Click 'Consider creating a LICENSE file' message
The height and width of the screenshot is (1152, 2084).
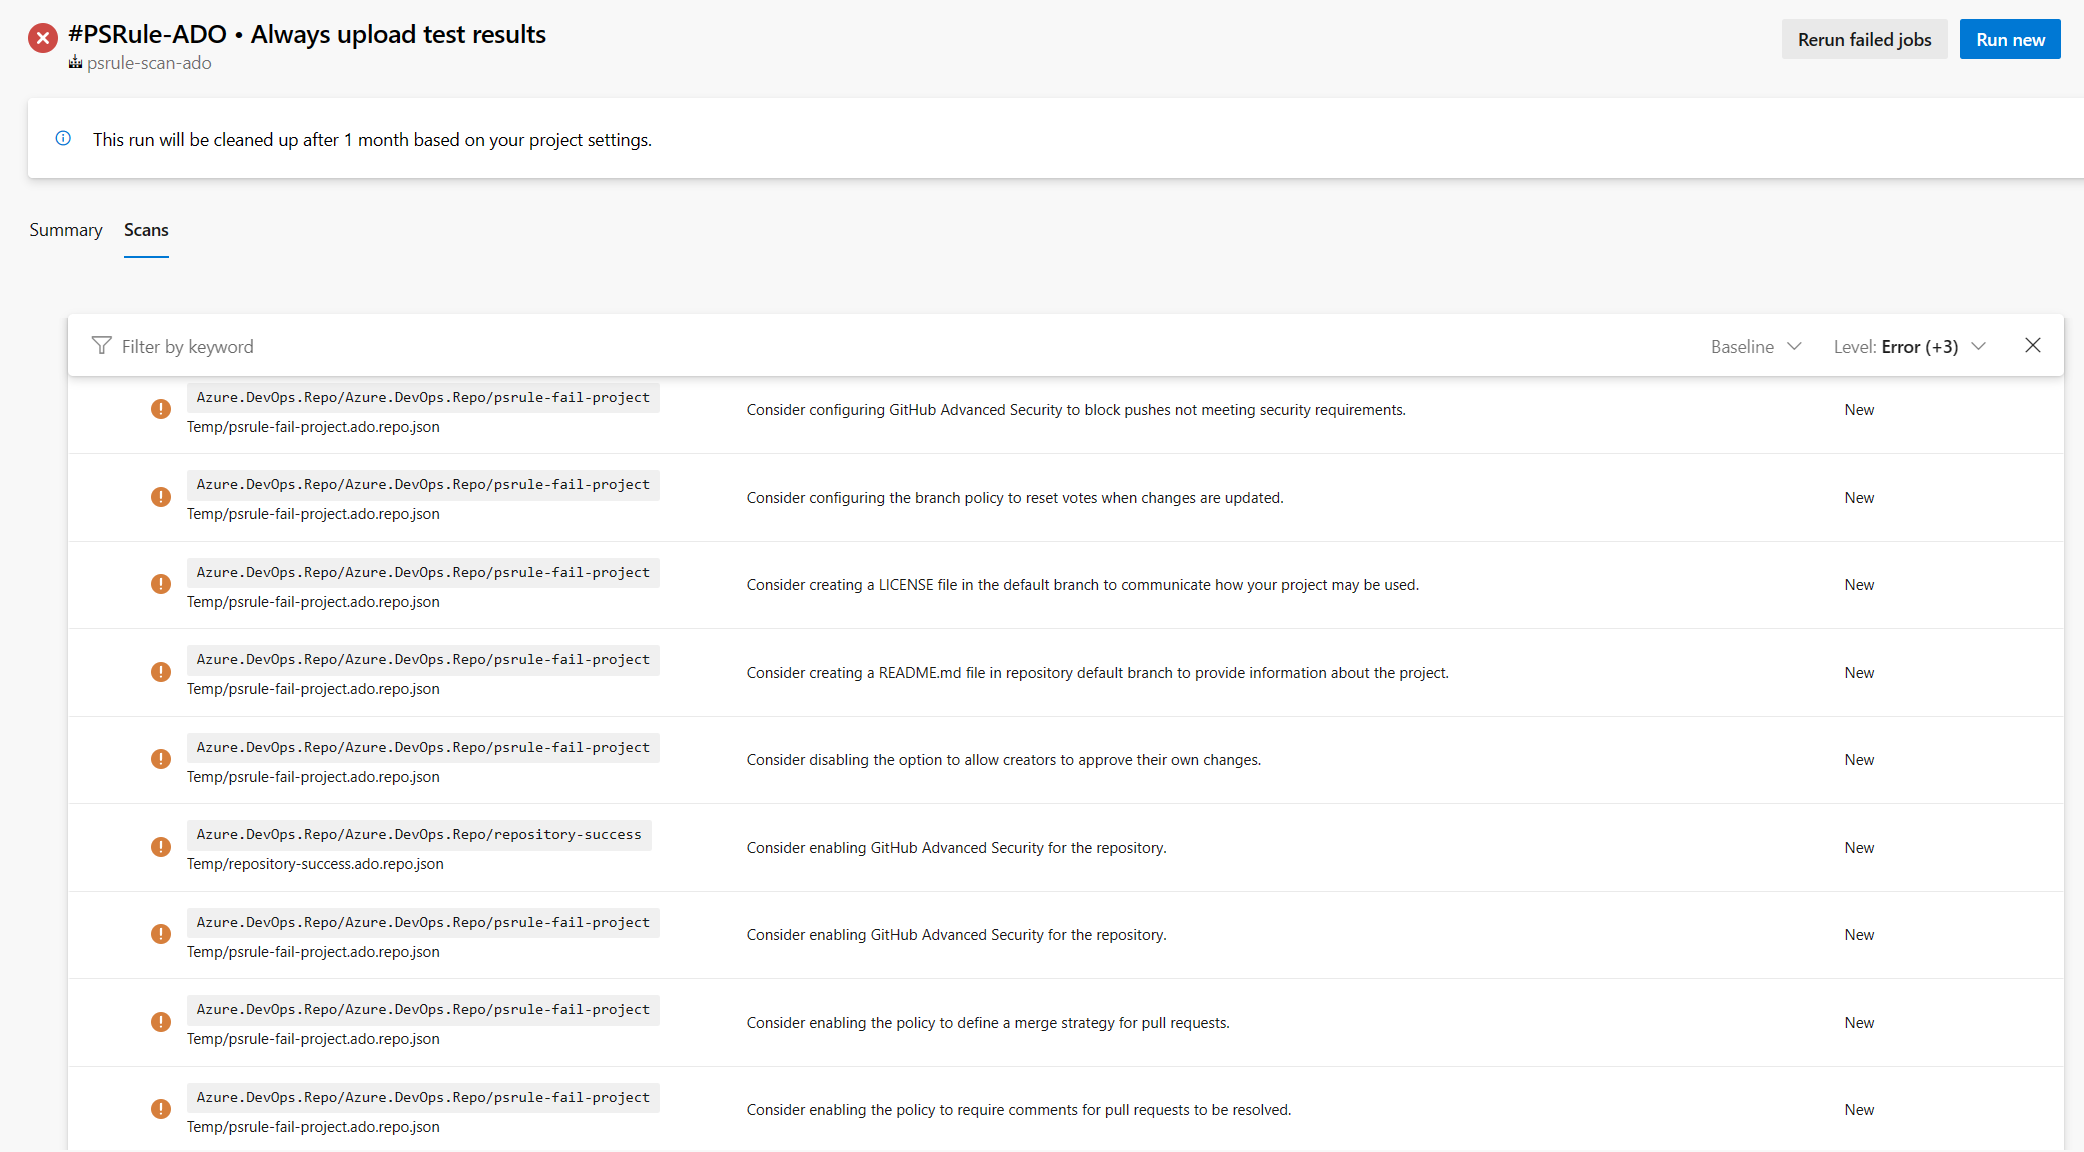(x=1083, y=585)
